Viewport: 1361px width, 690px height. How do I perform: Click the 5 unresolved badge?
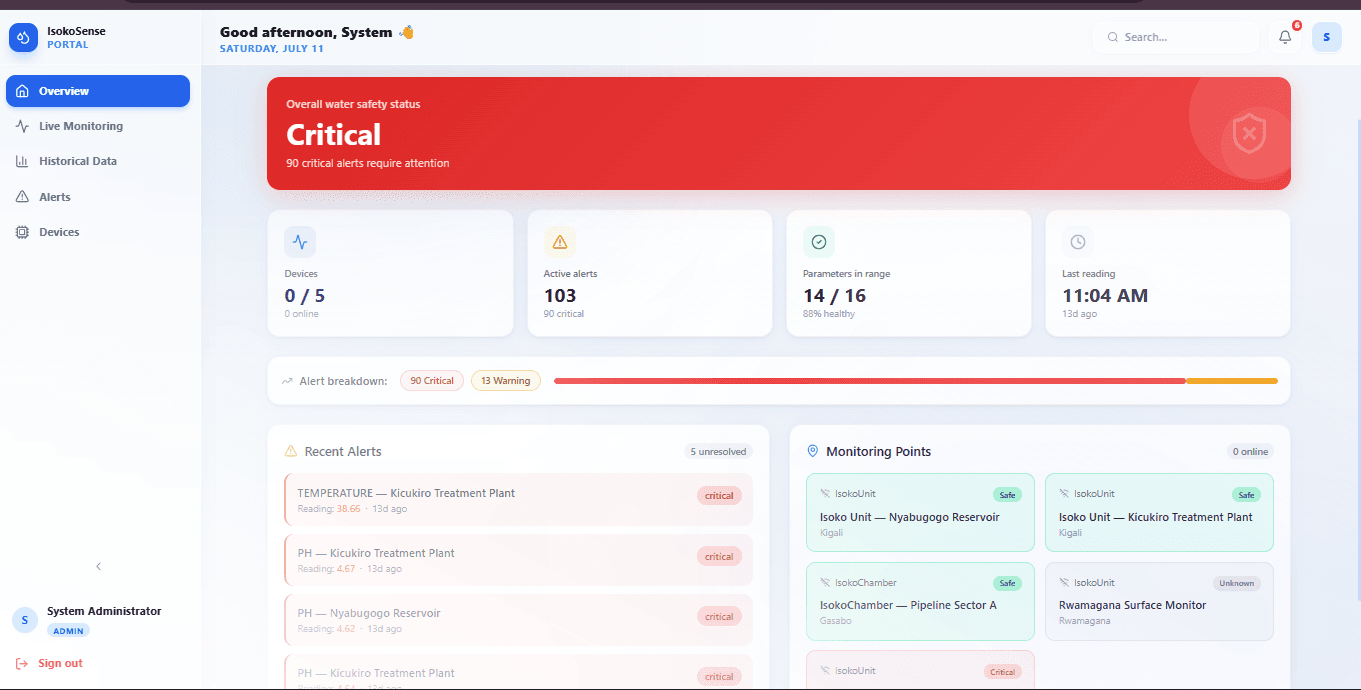pos(718,452)
